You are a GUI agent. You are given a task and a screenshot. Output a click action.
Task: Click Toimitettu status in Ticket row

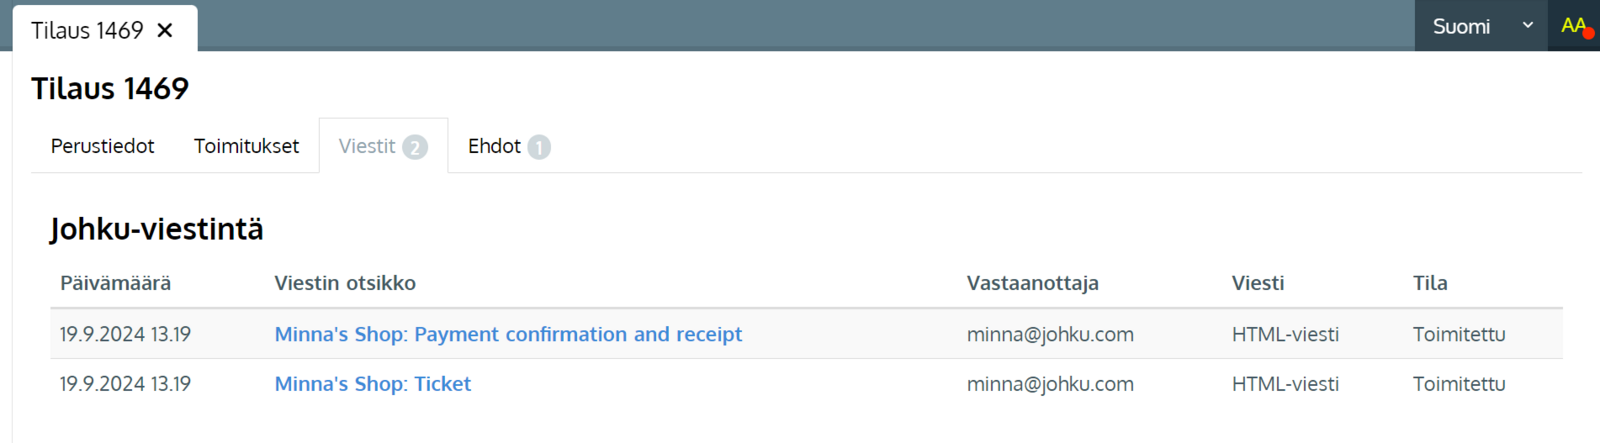tap(1459, 384)
